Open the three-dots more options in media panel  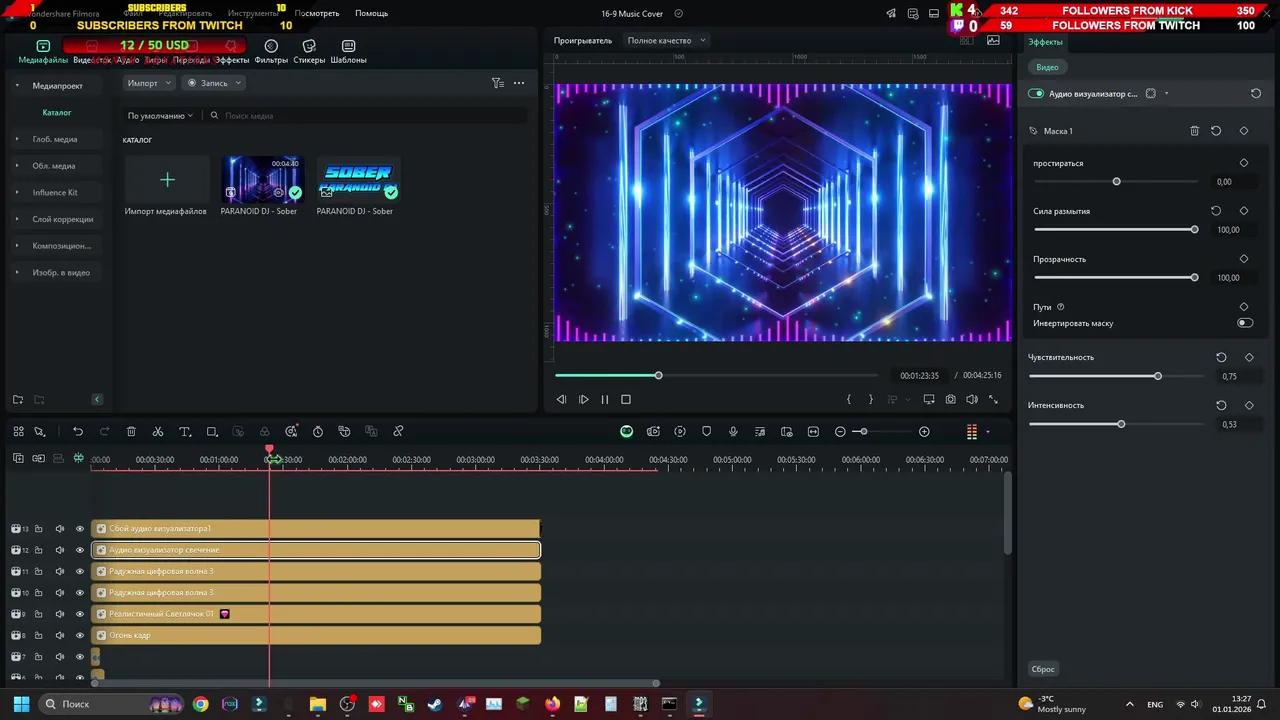tap(519, 83)
